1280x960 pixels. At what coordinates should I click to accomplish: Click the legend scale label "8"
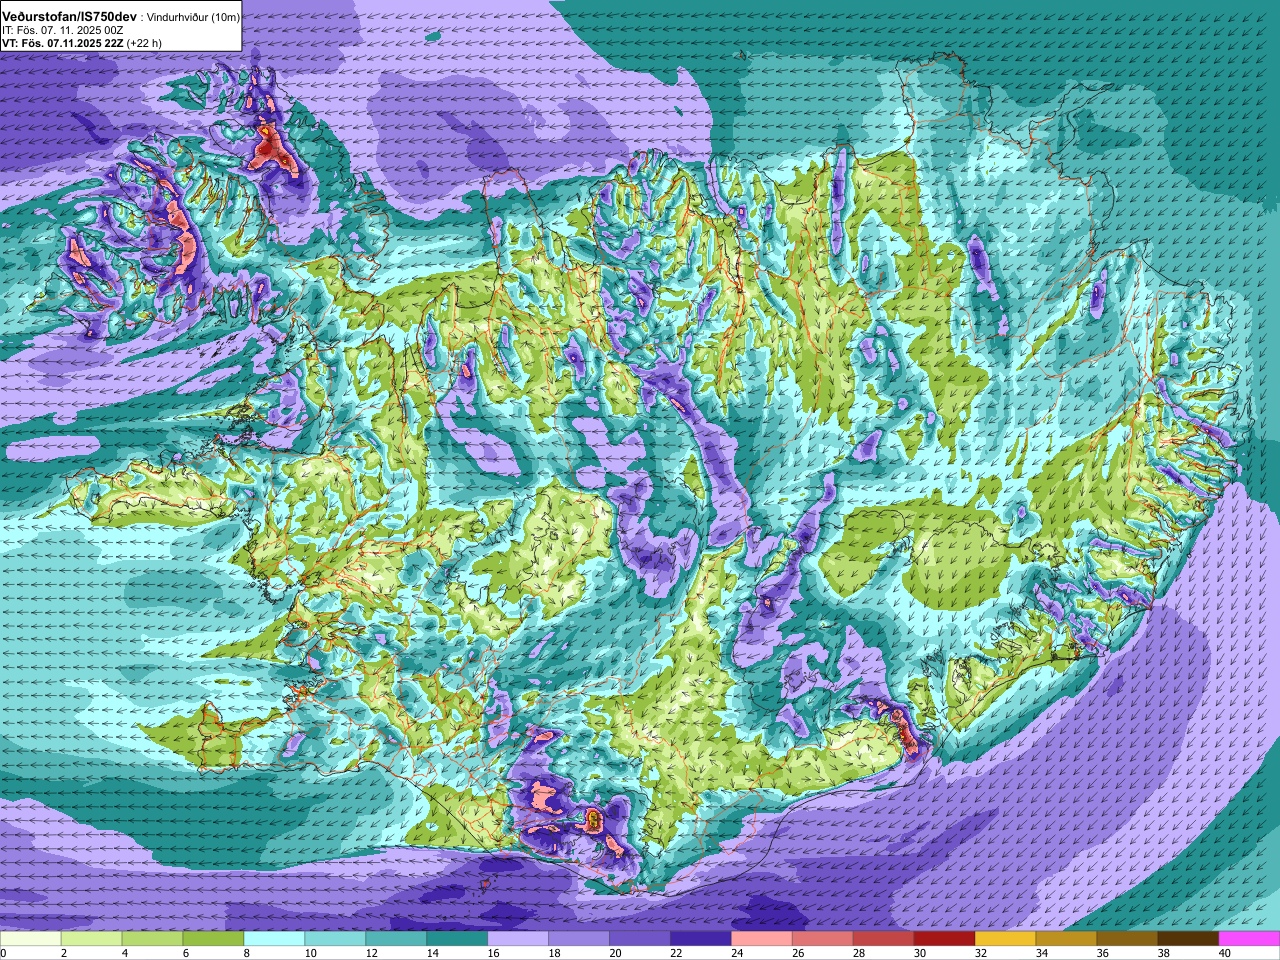(246, 953)
